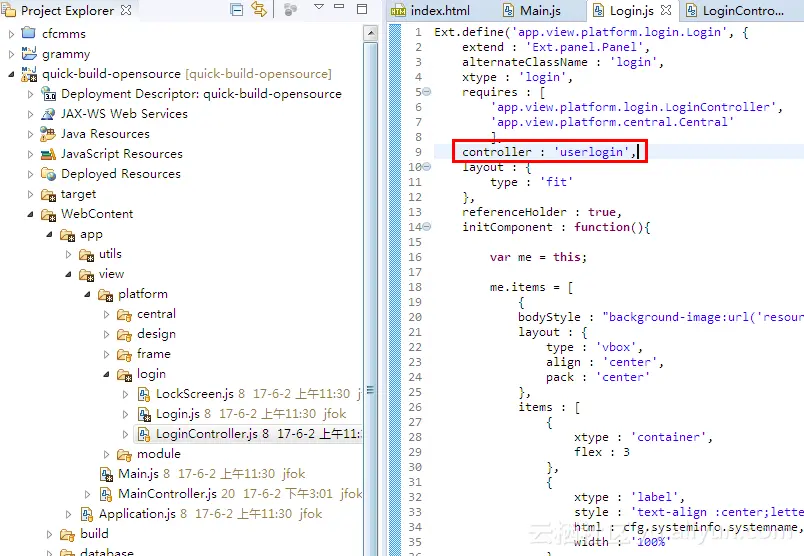This screenshot has width=804, height=556.
Task: Select the login folder
Action: 151,374
